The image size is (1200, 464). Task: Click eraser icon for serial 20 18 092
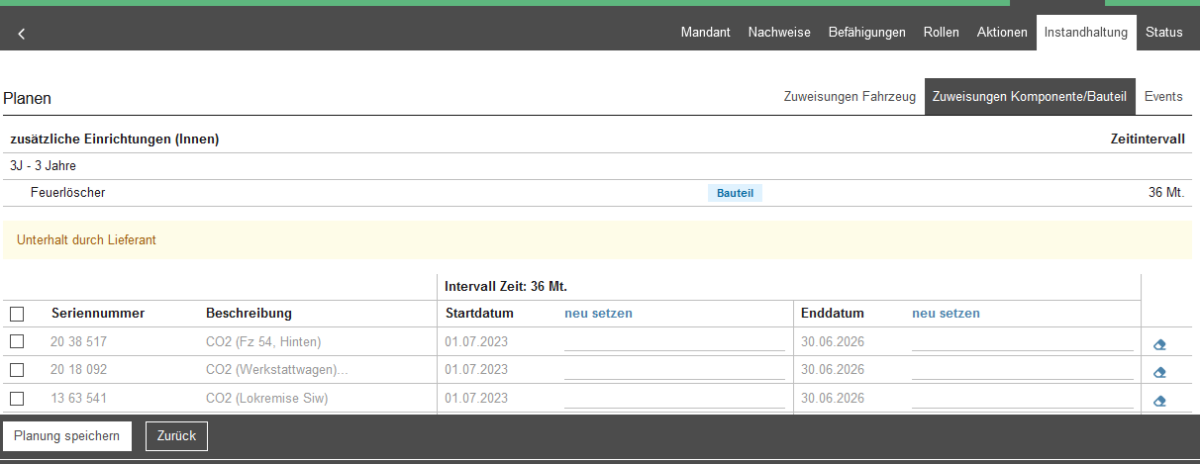coord(1160,372)
